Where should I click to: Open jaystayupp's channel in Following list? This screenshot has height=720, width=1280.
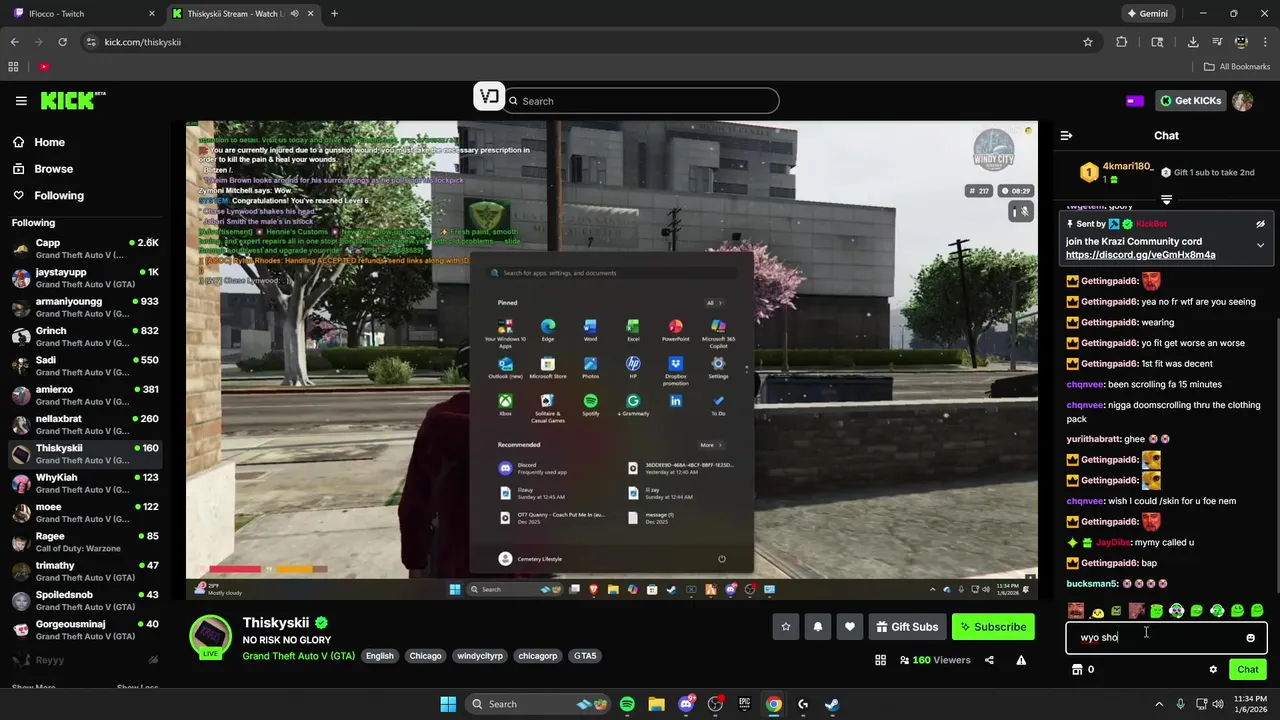[x=85, y=278]
